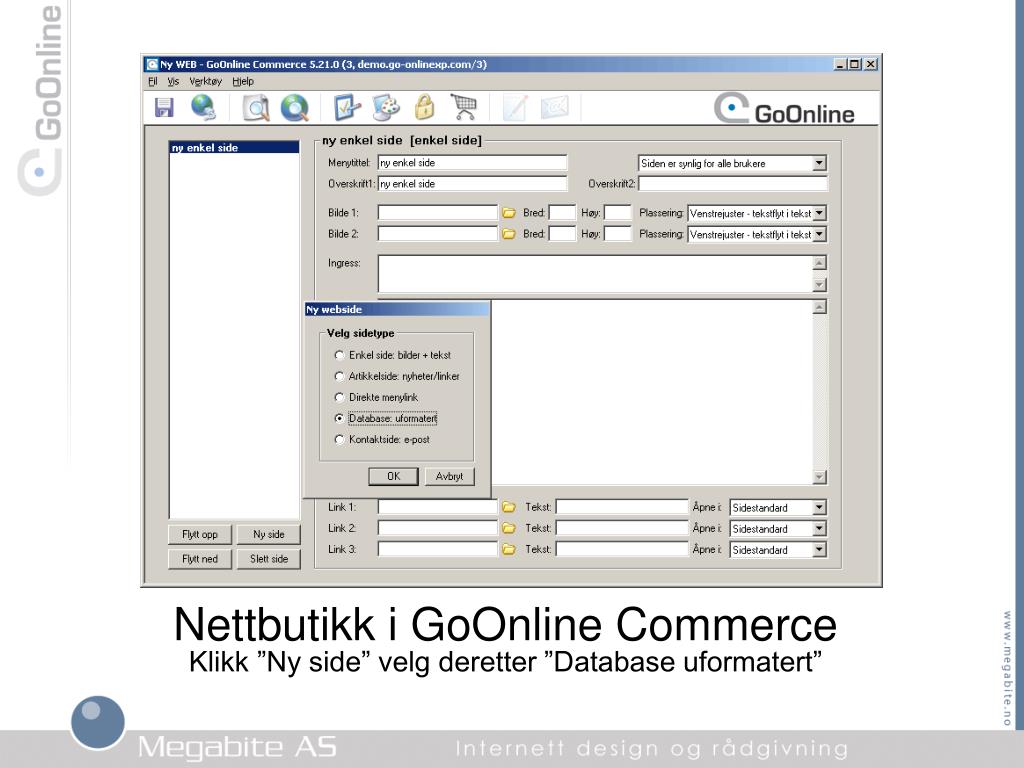Click the GoOnline logo in toolbar
Screen dimensions: 1024x768
[784, 109]
